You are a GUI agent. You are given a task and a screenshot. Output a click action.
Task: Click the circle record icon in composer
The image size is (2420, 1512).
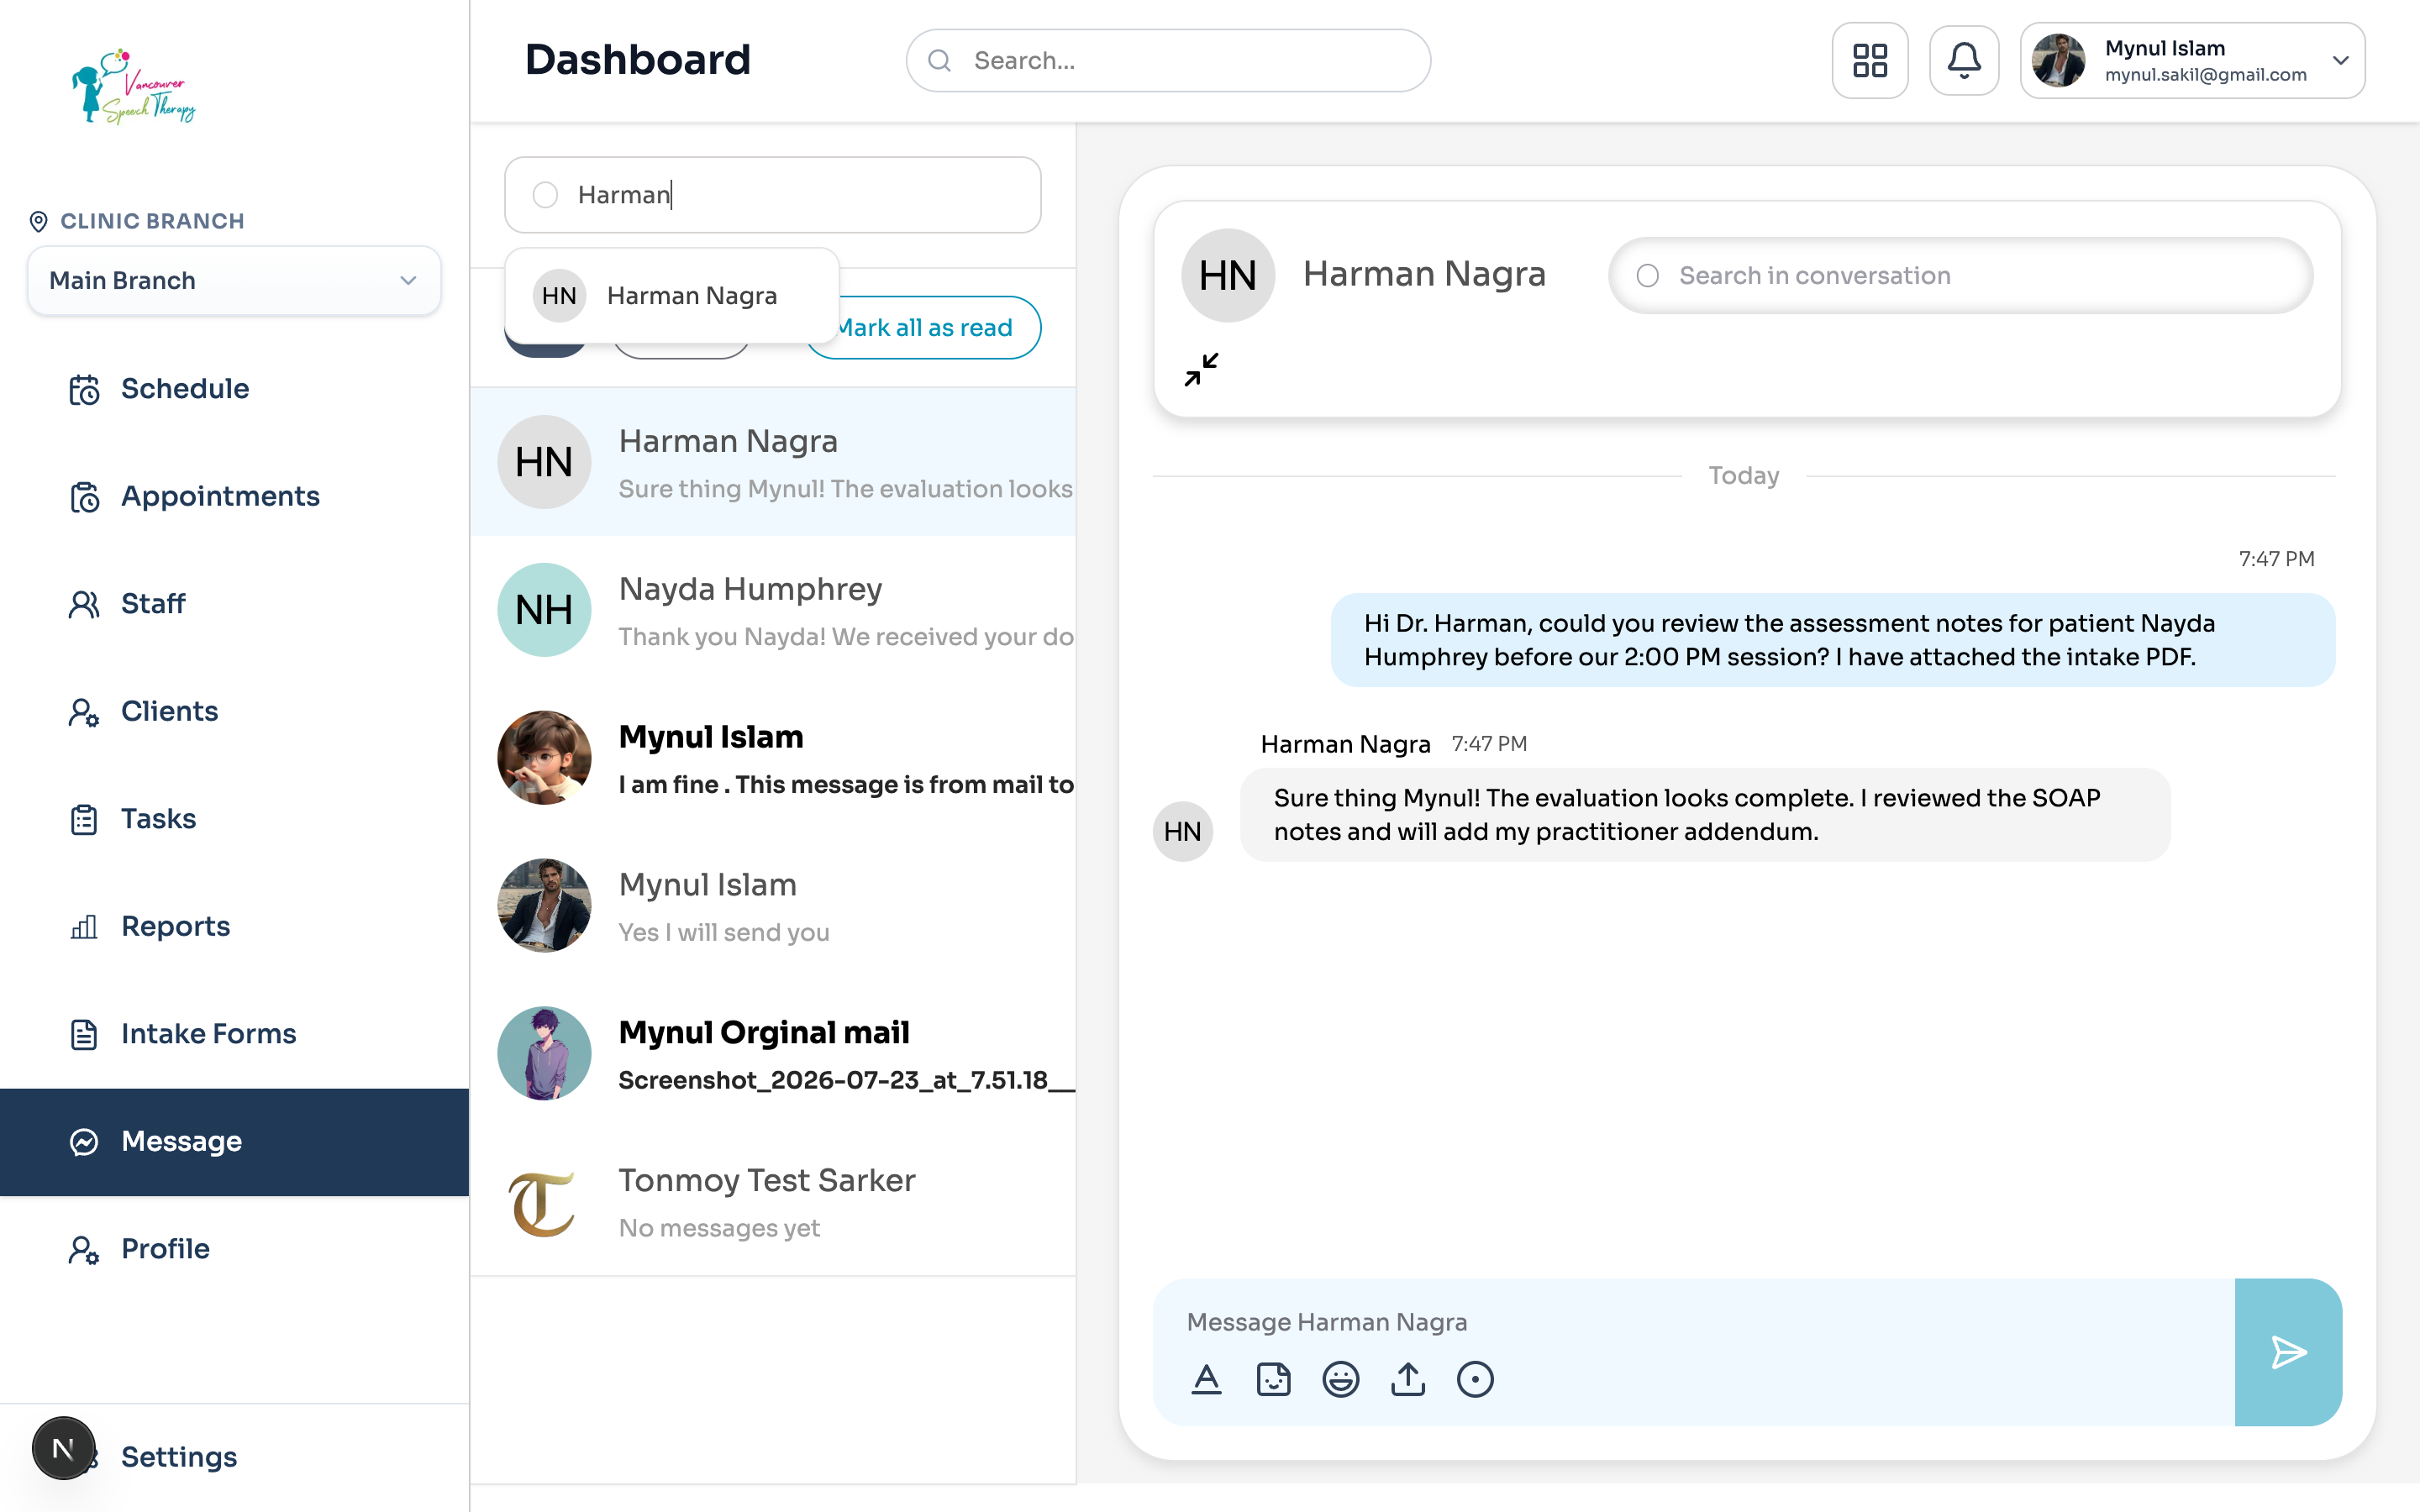[x=1475, y=1379]
